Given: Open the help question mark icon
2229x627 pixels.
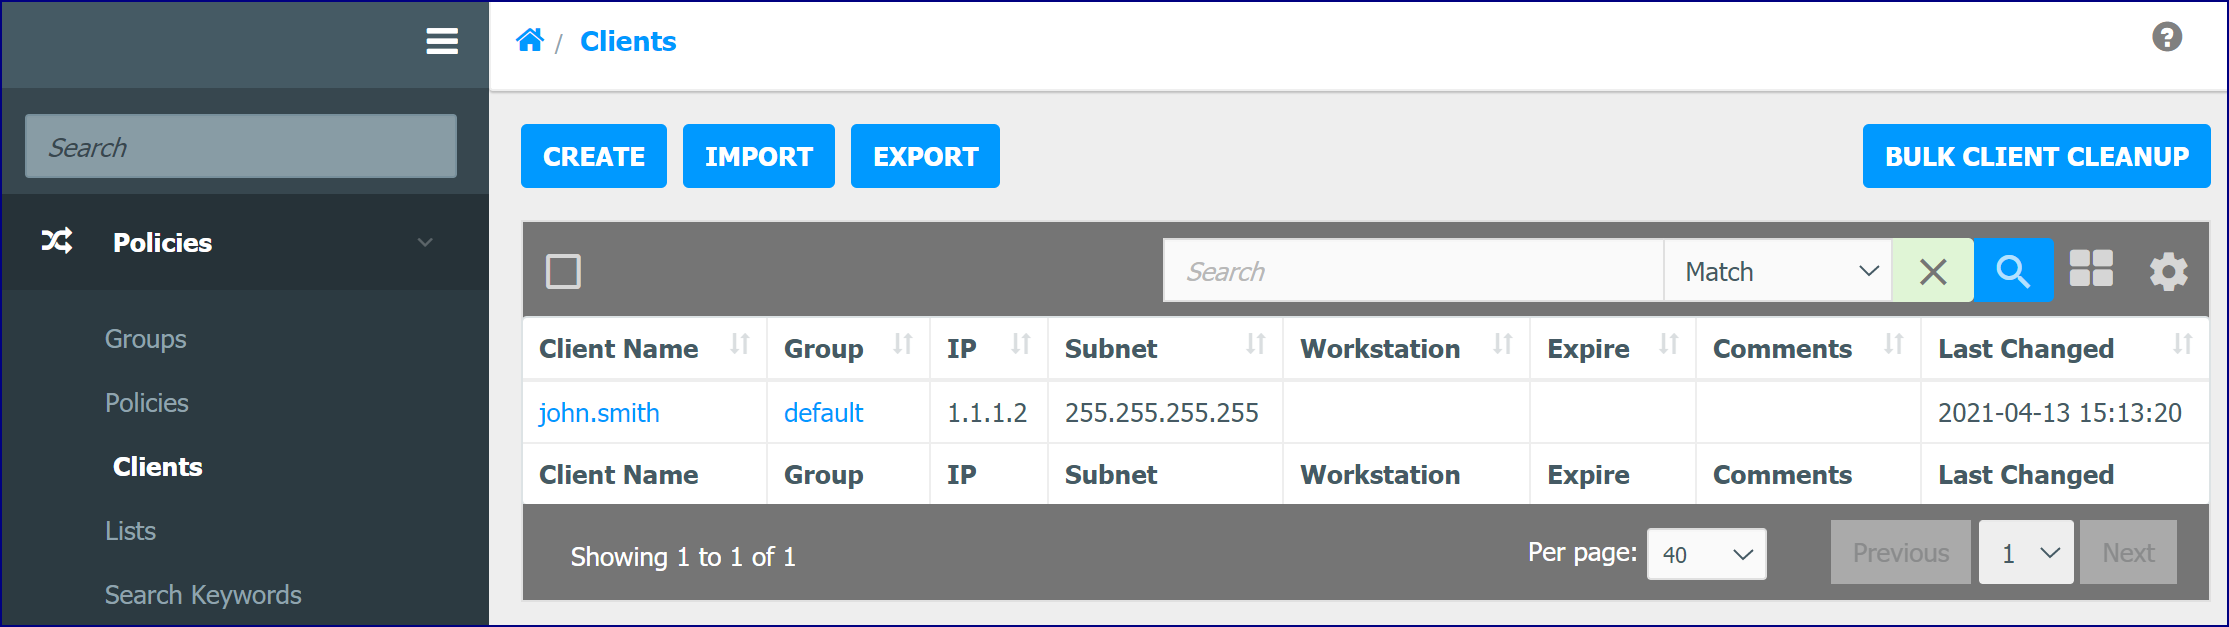Looking at the screenshot, I should point(2167,37).
